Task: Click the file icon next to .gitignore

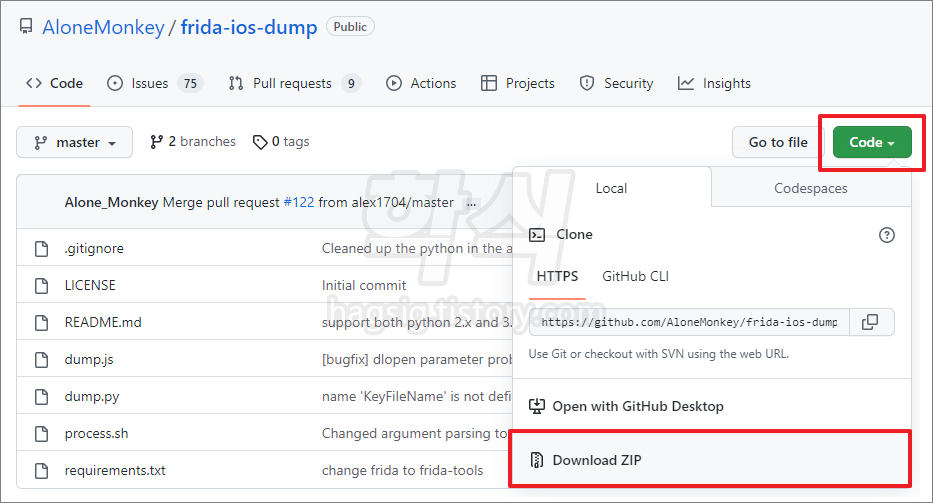Action: click(41, 248)
